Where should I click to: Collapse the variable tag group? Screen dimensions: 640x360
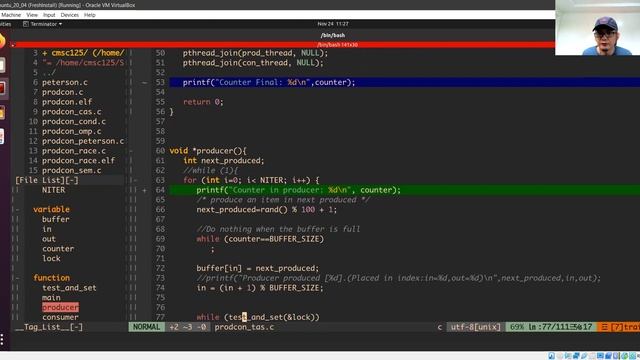[17, 209]
